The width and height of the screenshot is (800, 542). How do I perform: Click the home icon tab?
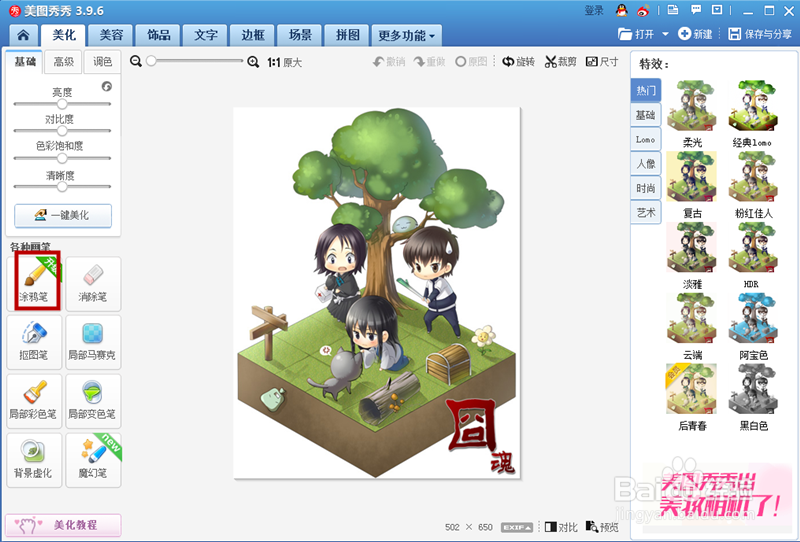coord(23,35)
